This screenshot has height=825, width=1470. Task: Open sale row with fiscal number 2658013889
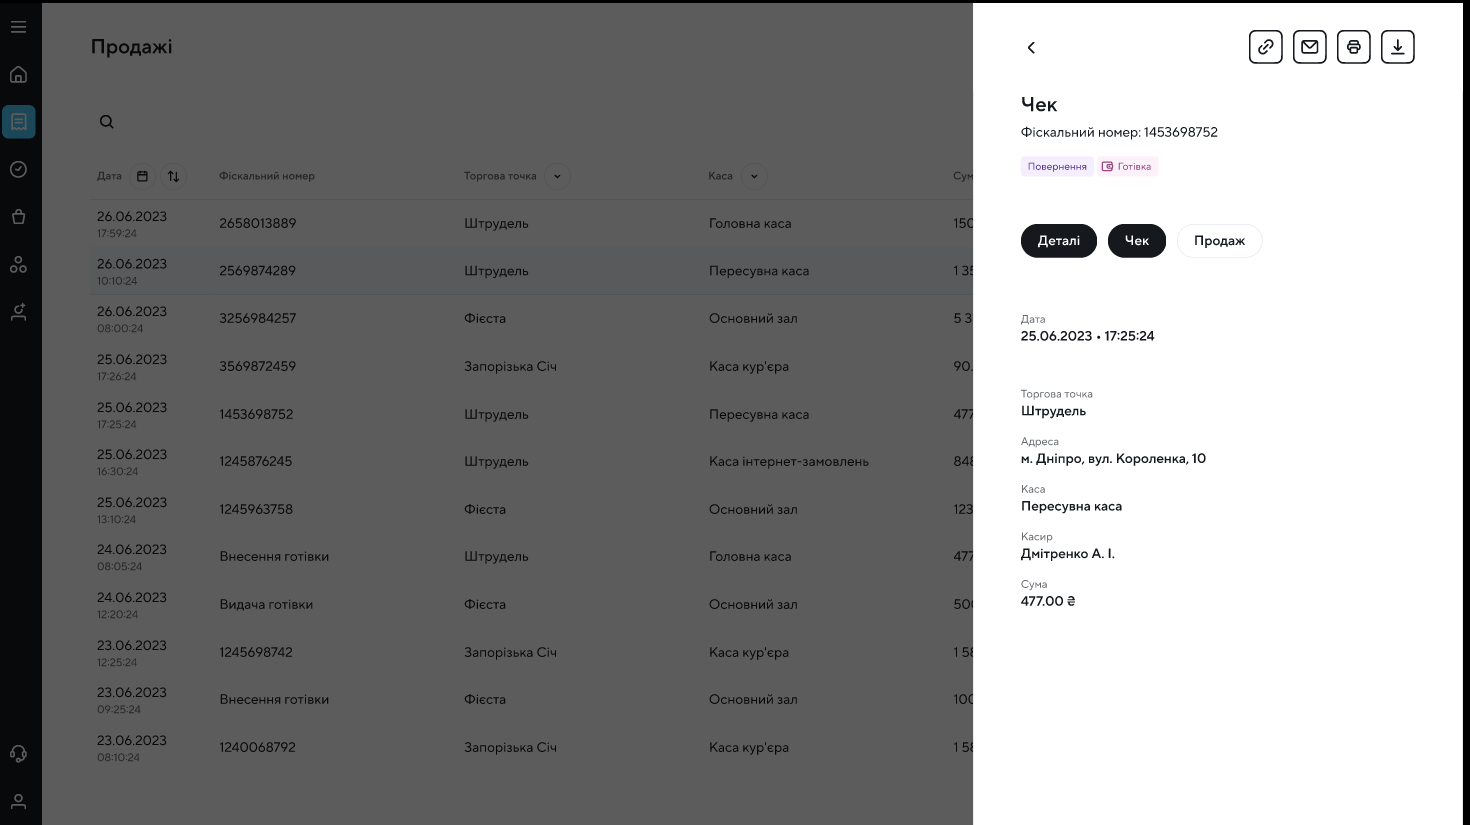click(x=258, y=224)
